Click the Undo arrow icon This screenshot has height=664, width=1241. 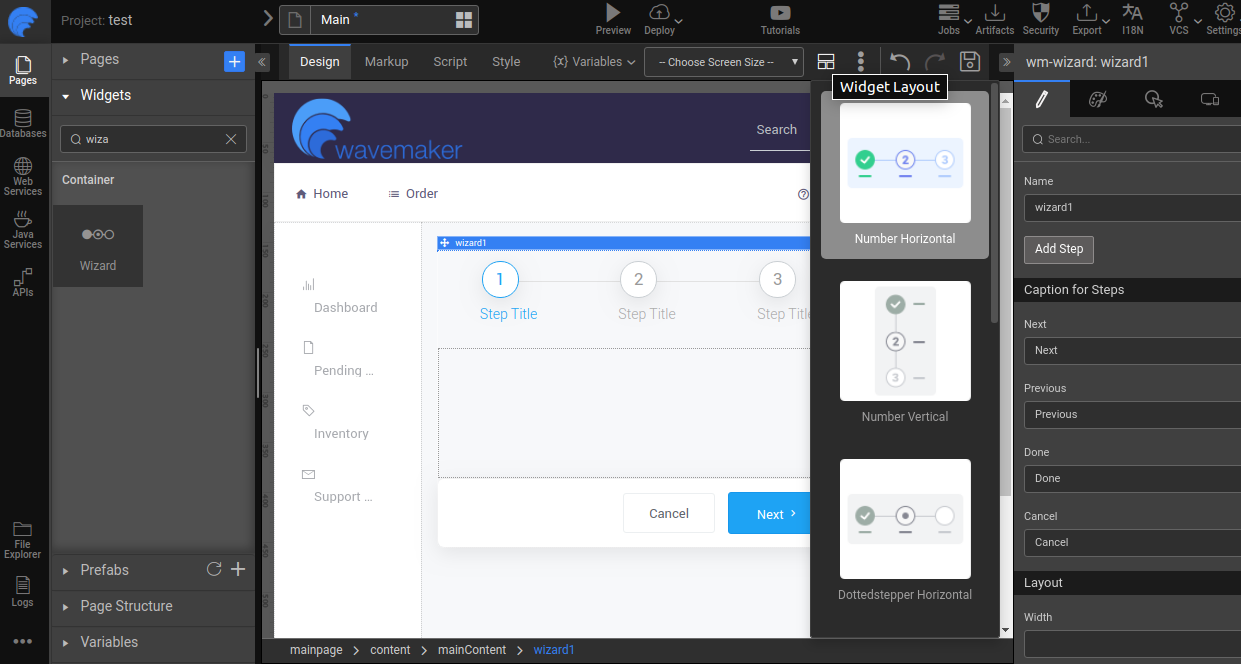point(898,61)
